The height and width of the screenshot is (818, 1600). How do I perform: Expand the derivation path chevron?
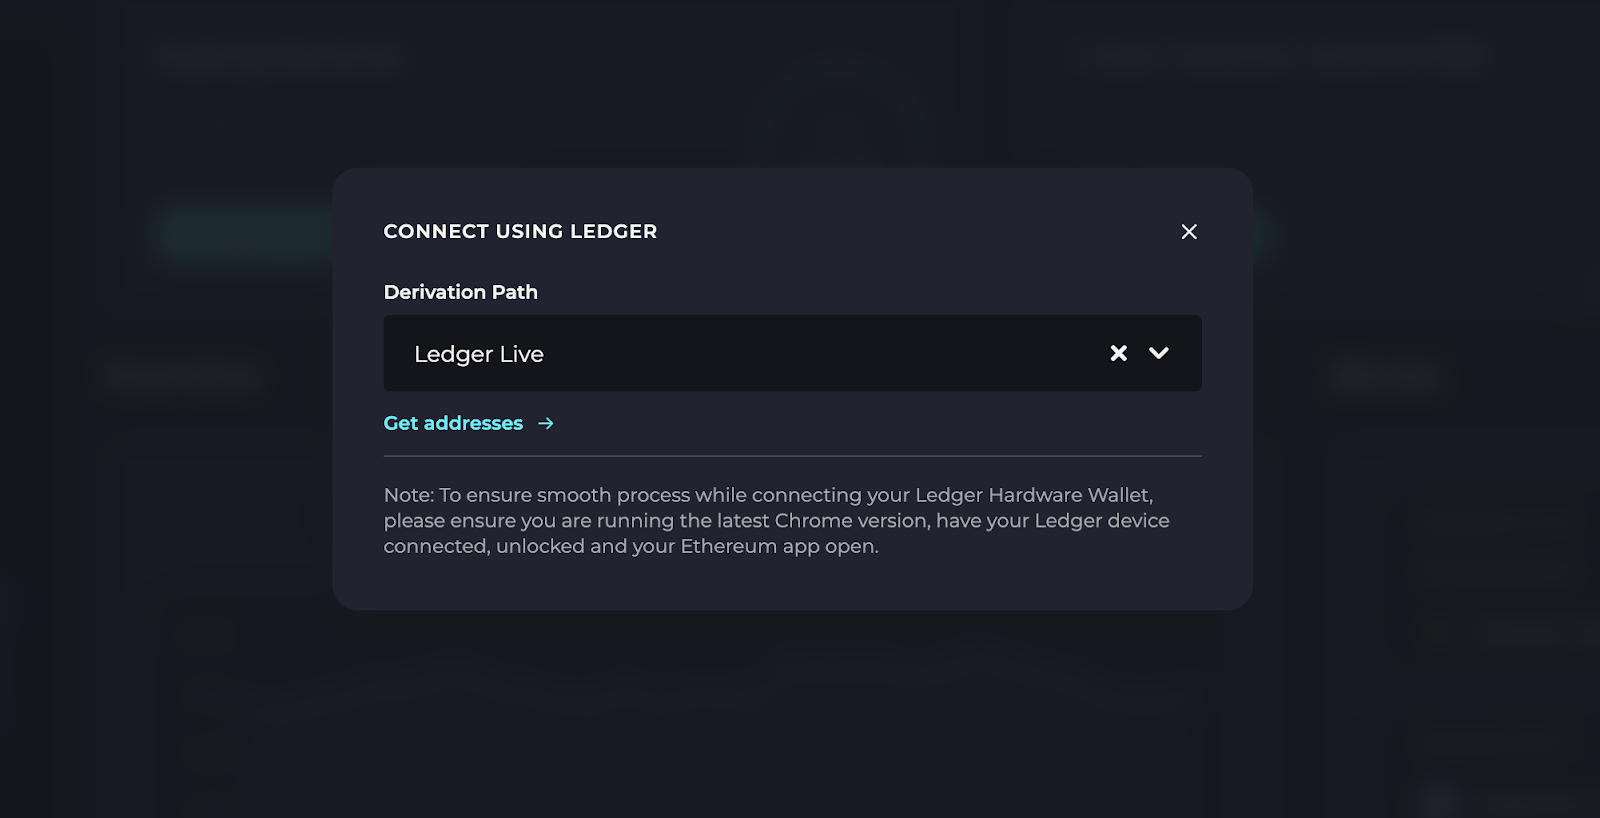pyautogui.click(x=1158, y=353)
